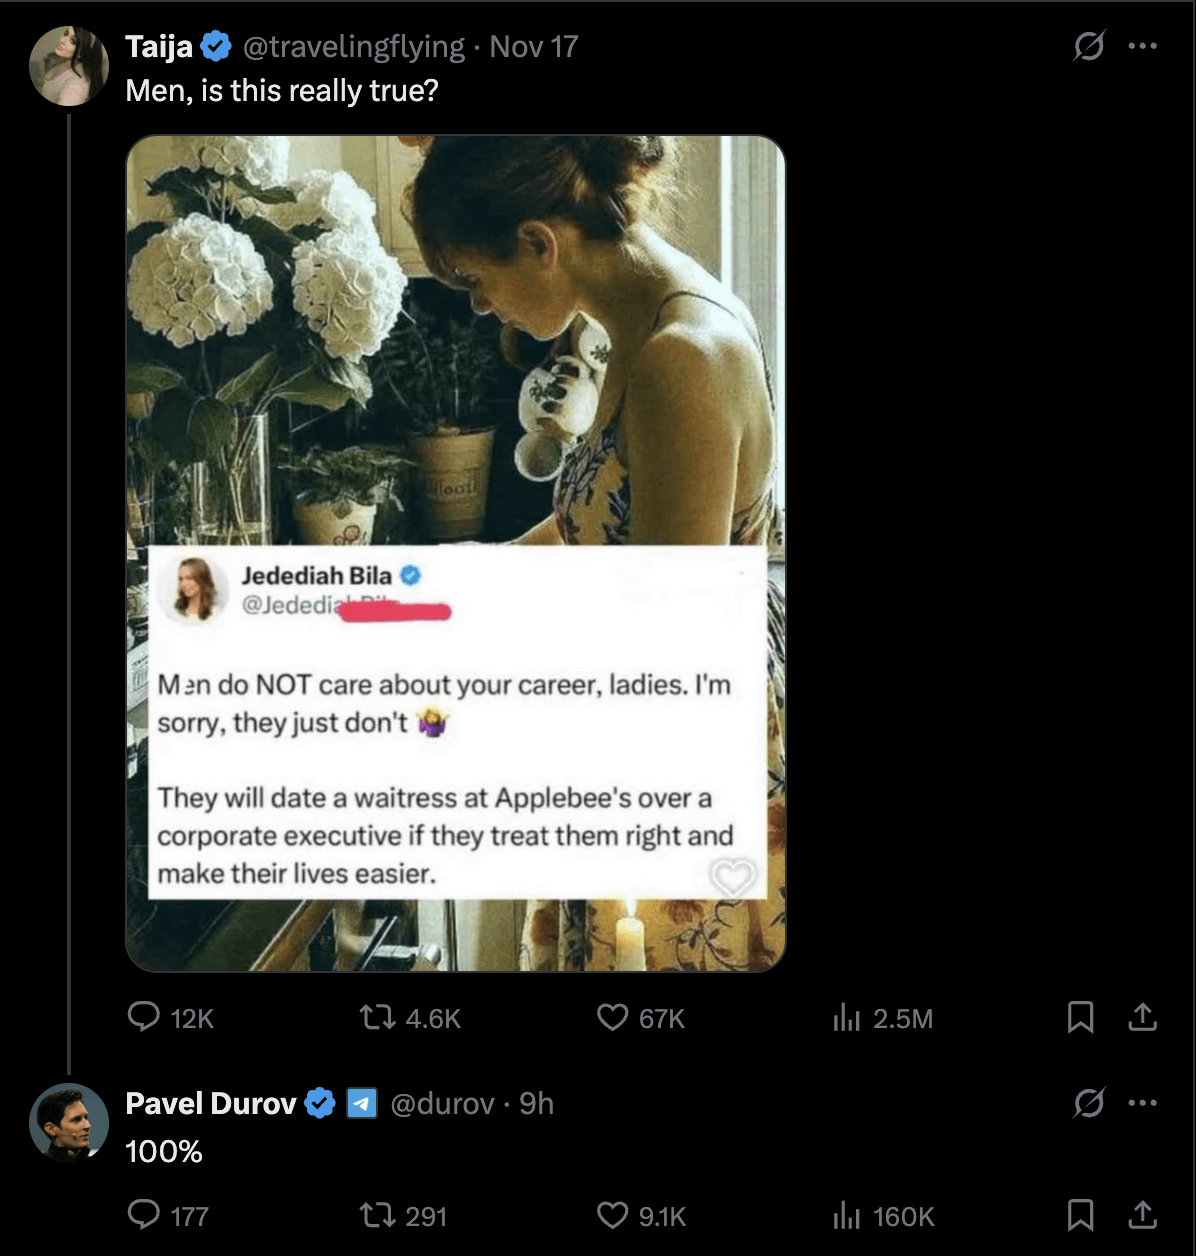Open more options menu on Taija's post
The width and height of the screenshot is (1196, 1256).
1142,46
